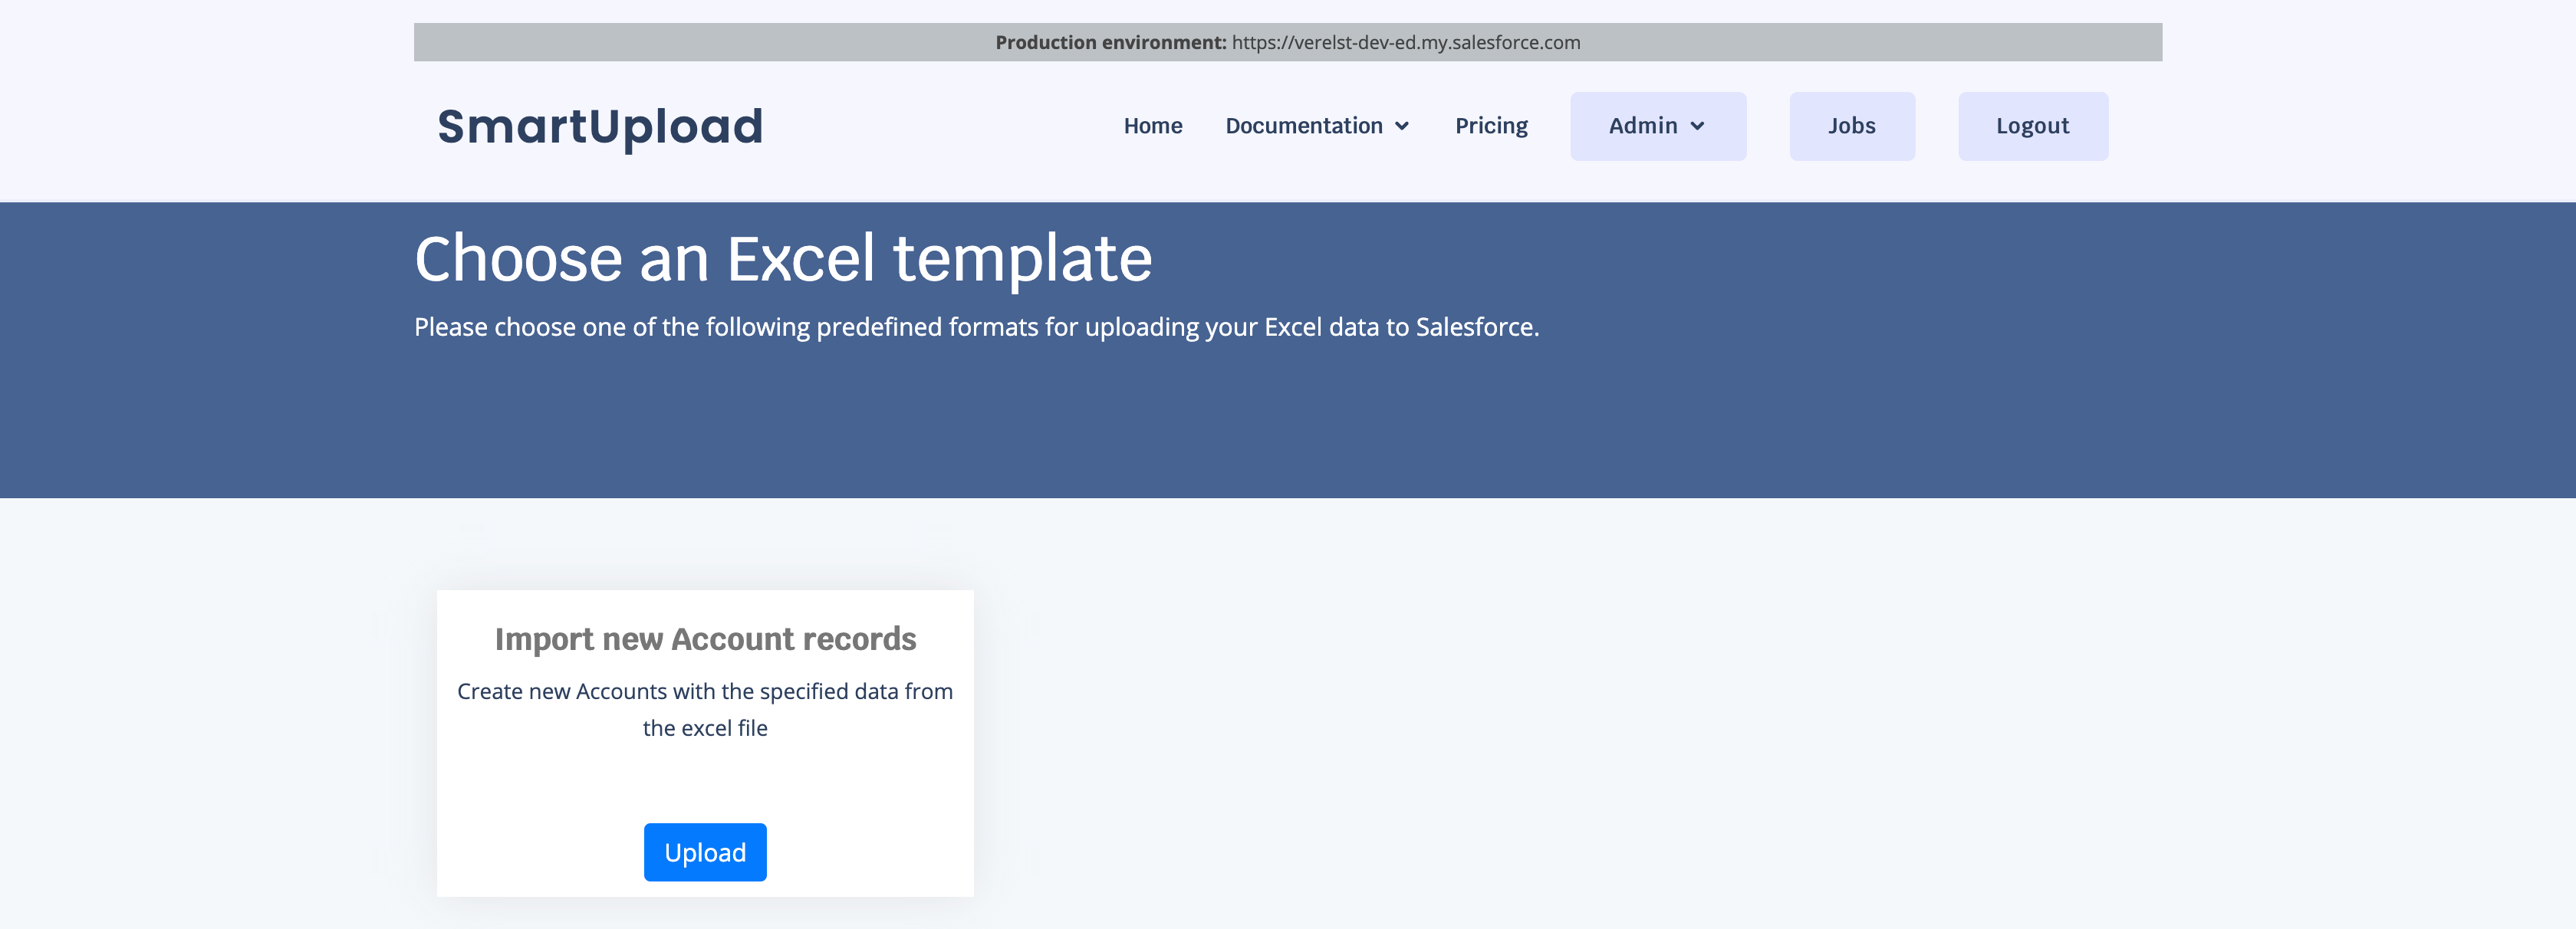Click the empty area beside template card
This screenshot has width=2576, height=929.
(1600, 740)
